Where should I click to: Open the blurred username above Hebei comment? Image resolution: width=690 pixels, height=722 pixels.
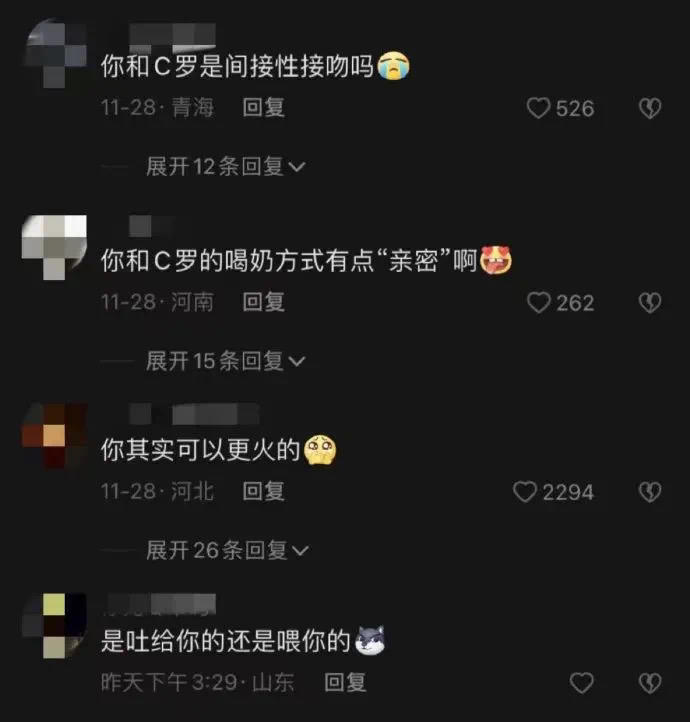click(x=194, y=414)
